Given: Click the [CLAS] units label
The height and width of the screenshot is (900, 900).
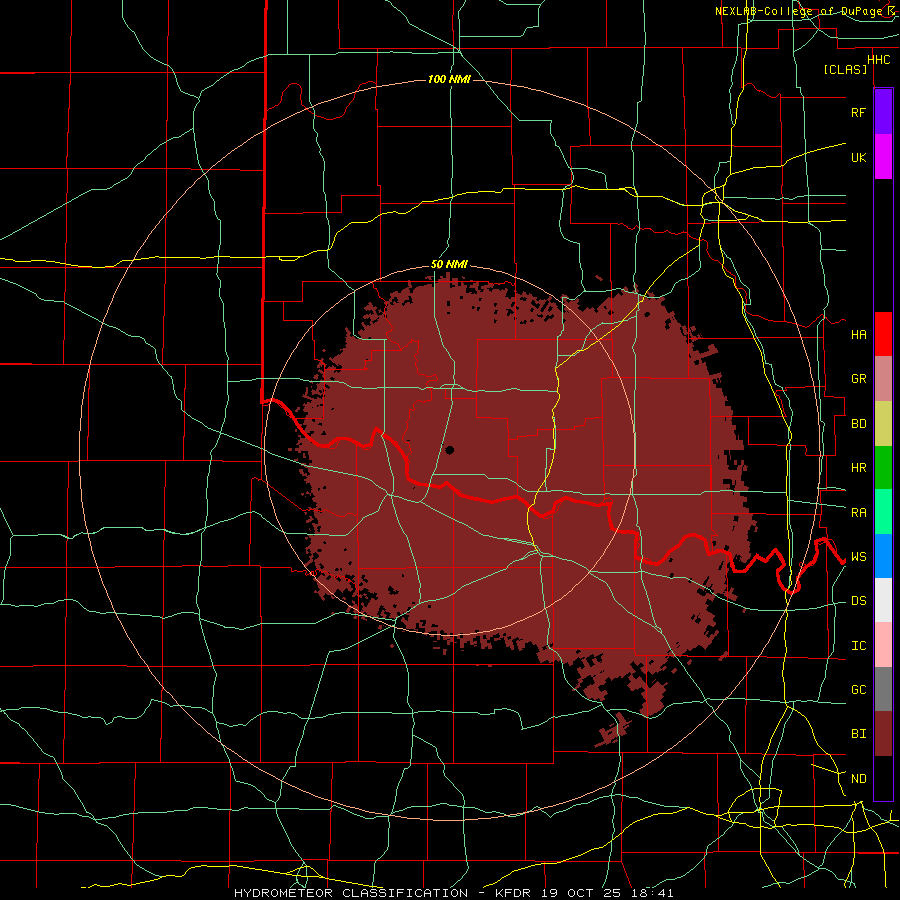Looking at the screenshot, I should click(845, 70).
